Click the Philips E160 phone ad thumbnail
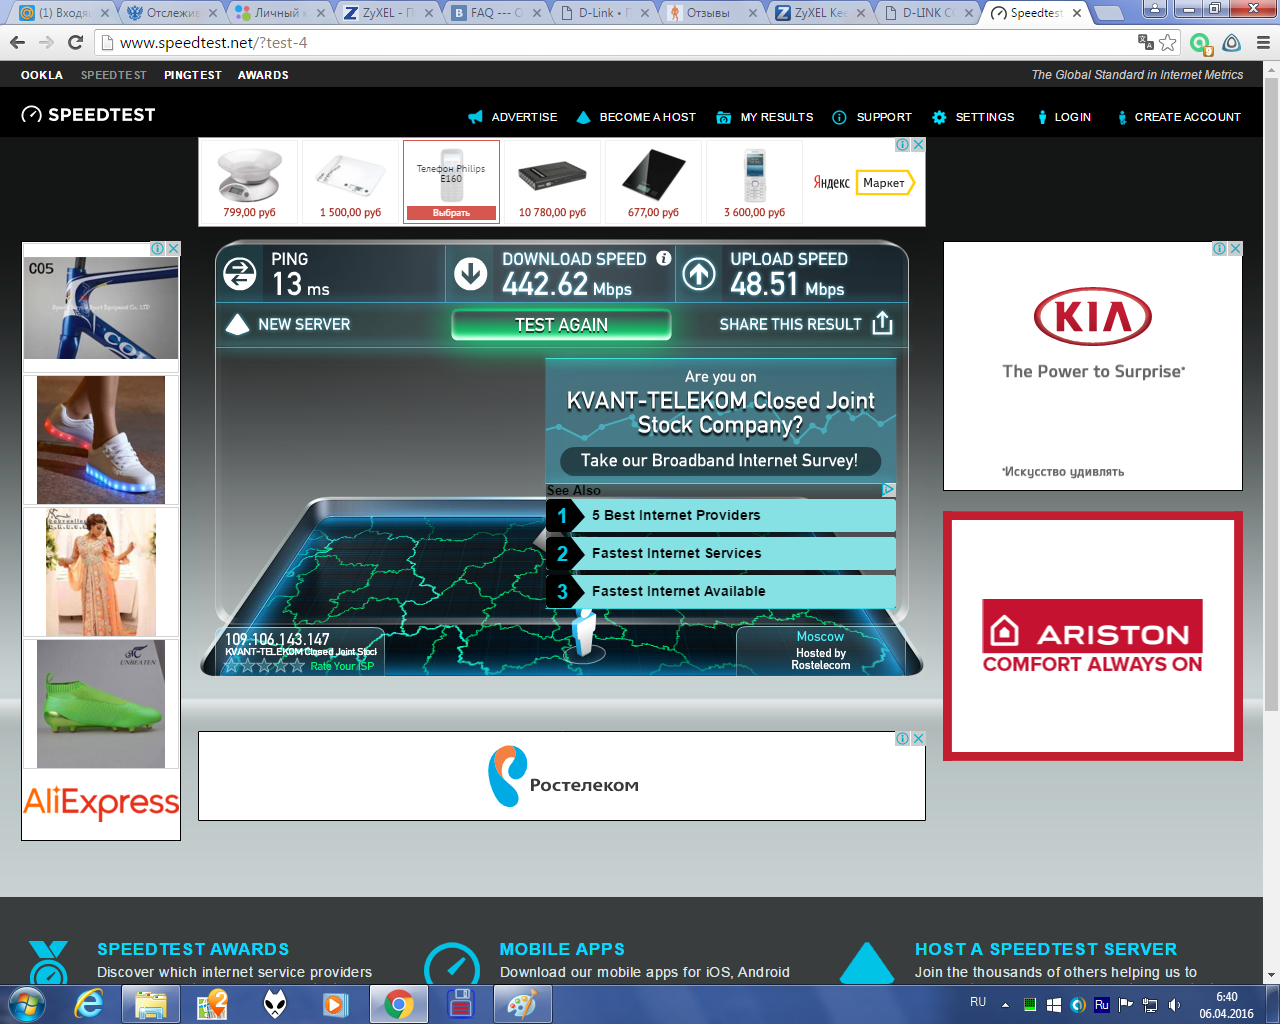 [451, 181]
